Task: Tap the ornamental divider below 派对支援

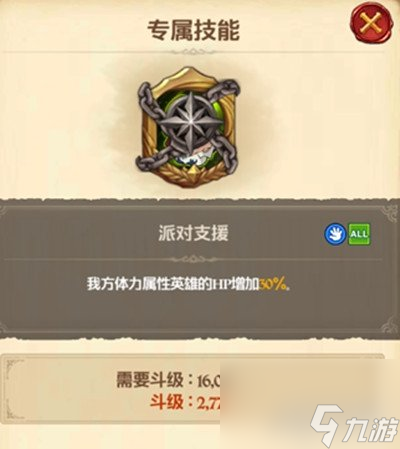Action: pyautogui.click(x=193, y=259)
